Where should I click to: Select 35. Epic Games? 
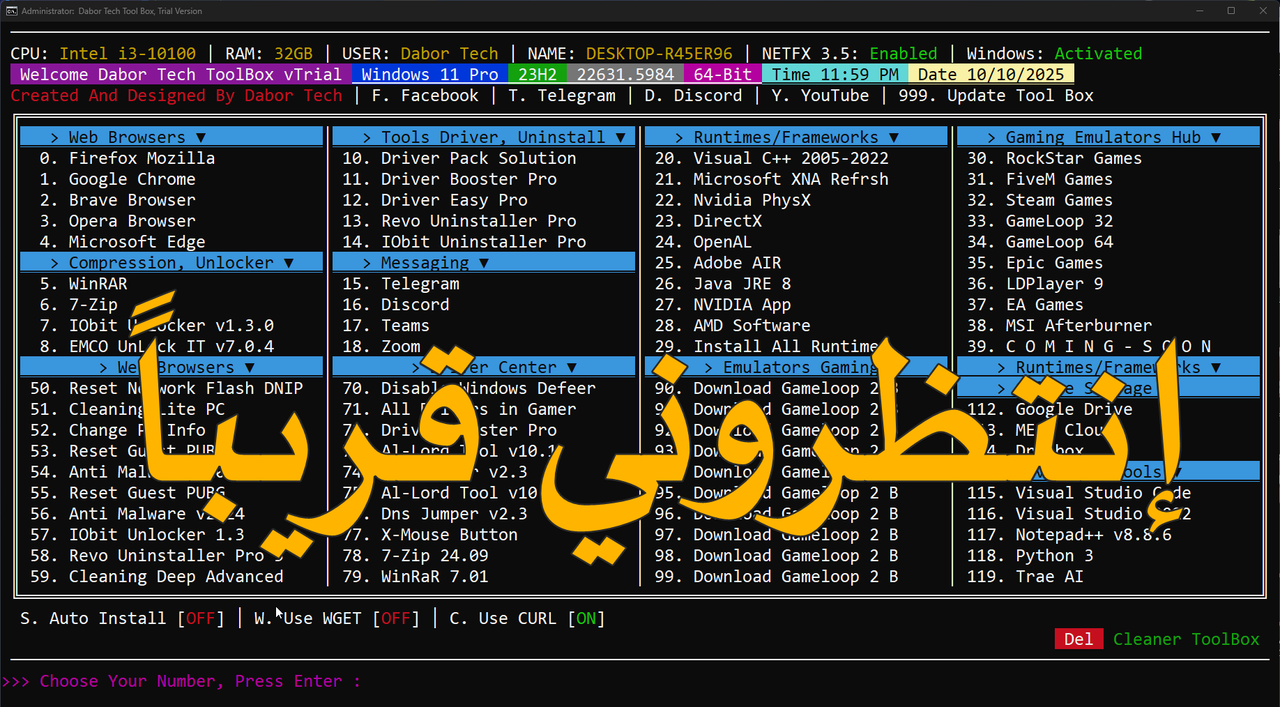pos(1035,263)
